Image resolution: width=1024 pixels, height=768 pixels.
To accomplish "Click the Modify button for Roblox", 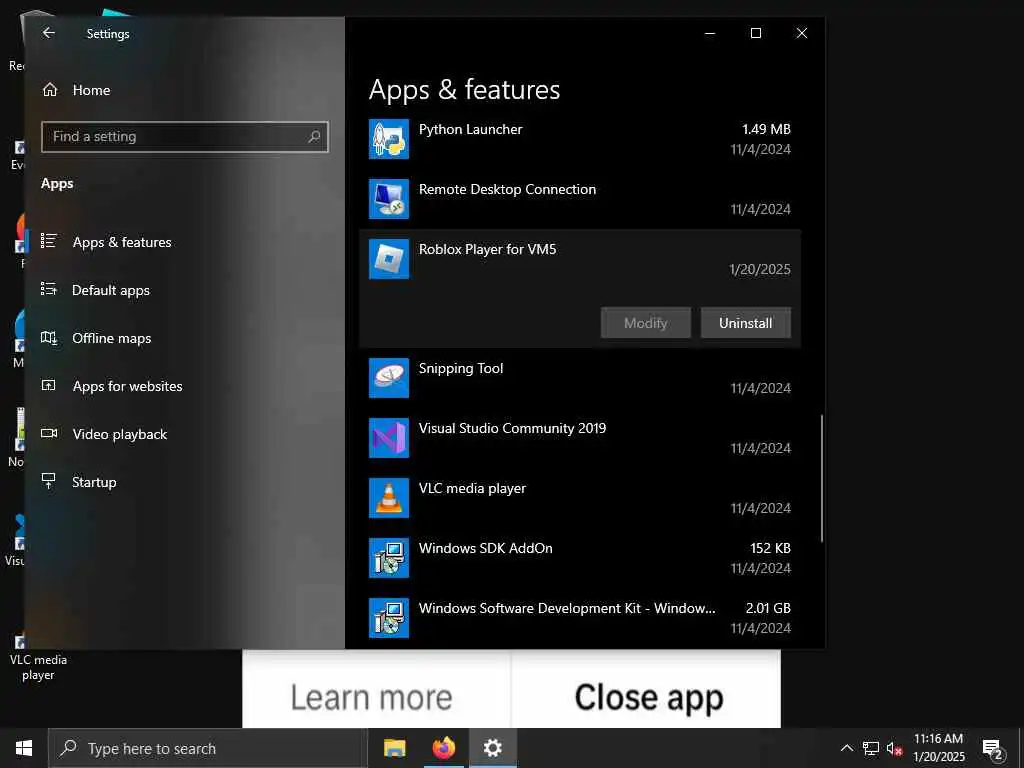I will 645,323.
